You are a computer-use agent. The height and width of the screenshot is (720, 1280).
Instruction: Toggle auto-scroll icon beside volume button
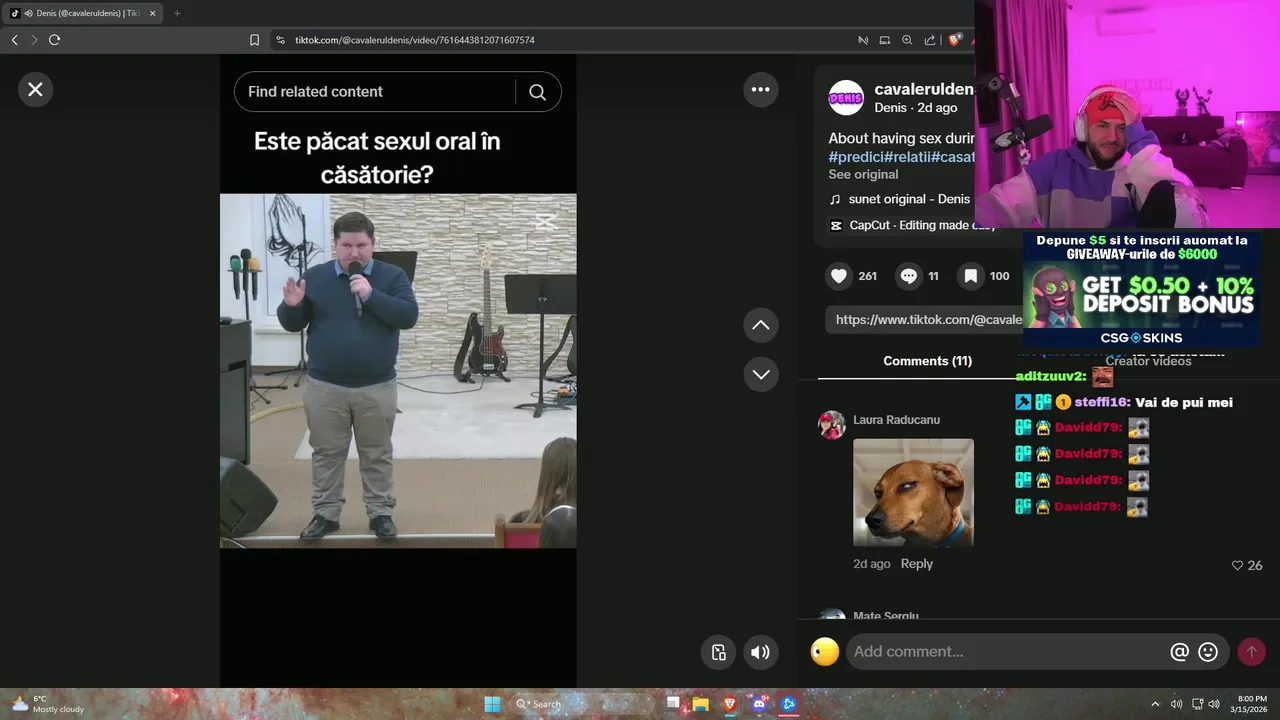(x=718, y=653)
